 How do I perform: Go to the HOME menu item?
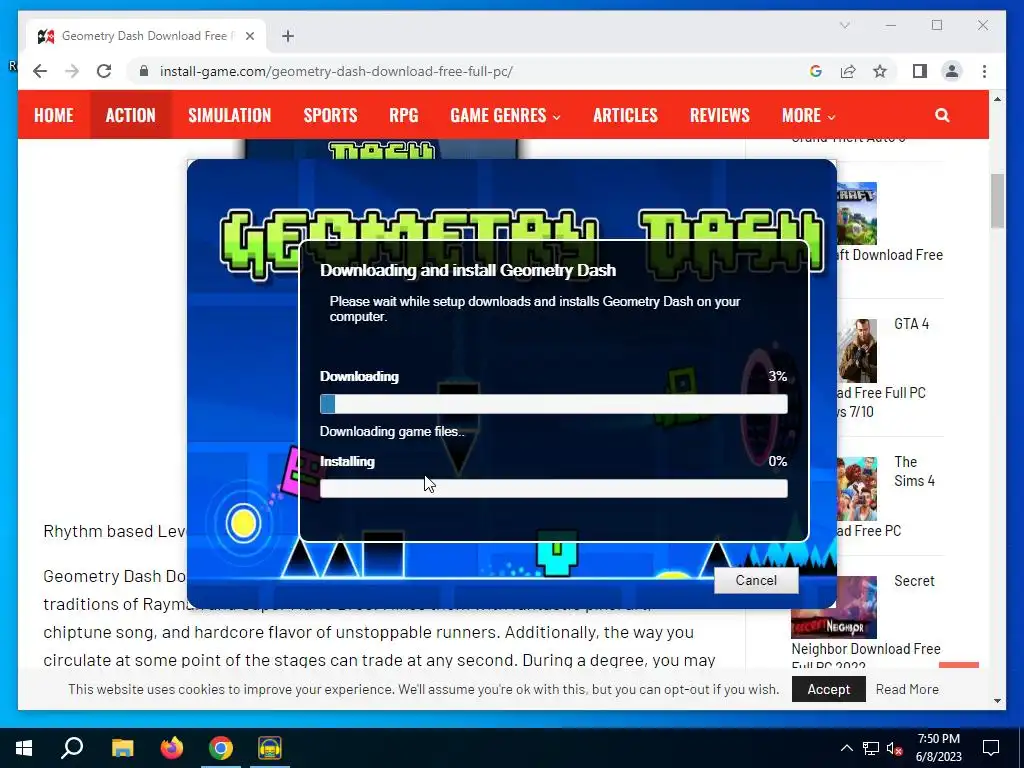(x=54, y=116)
